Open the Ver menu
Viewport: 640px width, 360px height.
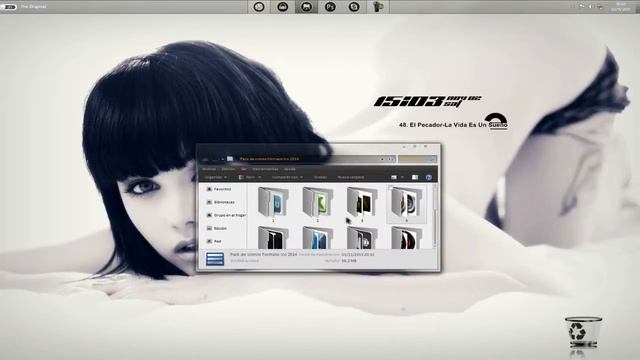point(244,169)
